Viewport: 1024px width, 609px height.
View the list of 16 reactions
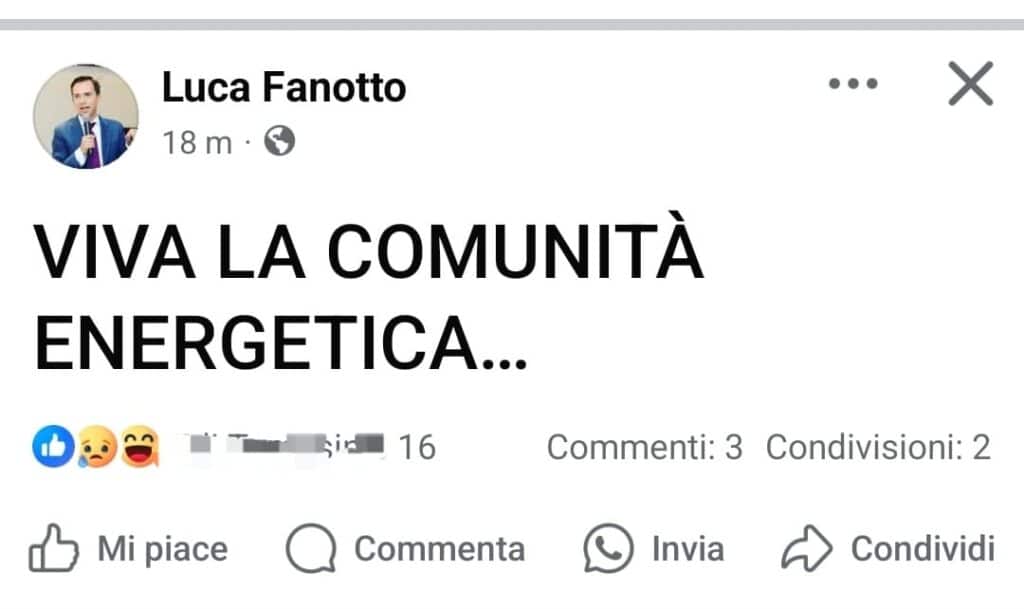(417, 448)
